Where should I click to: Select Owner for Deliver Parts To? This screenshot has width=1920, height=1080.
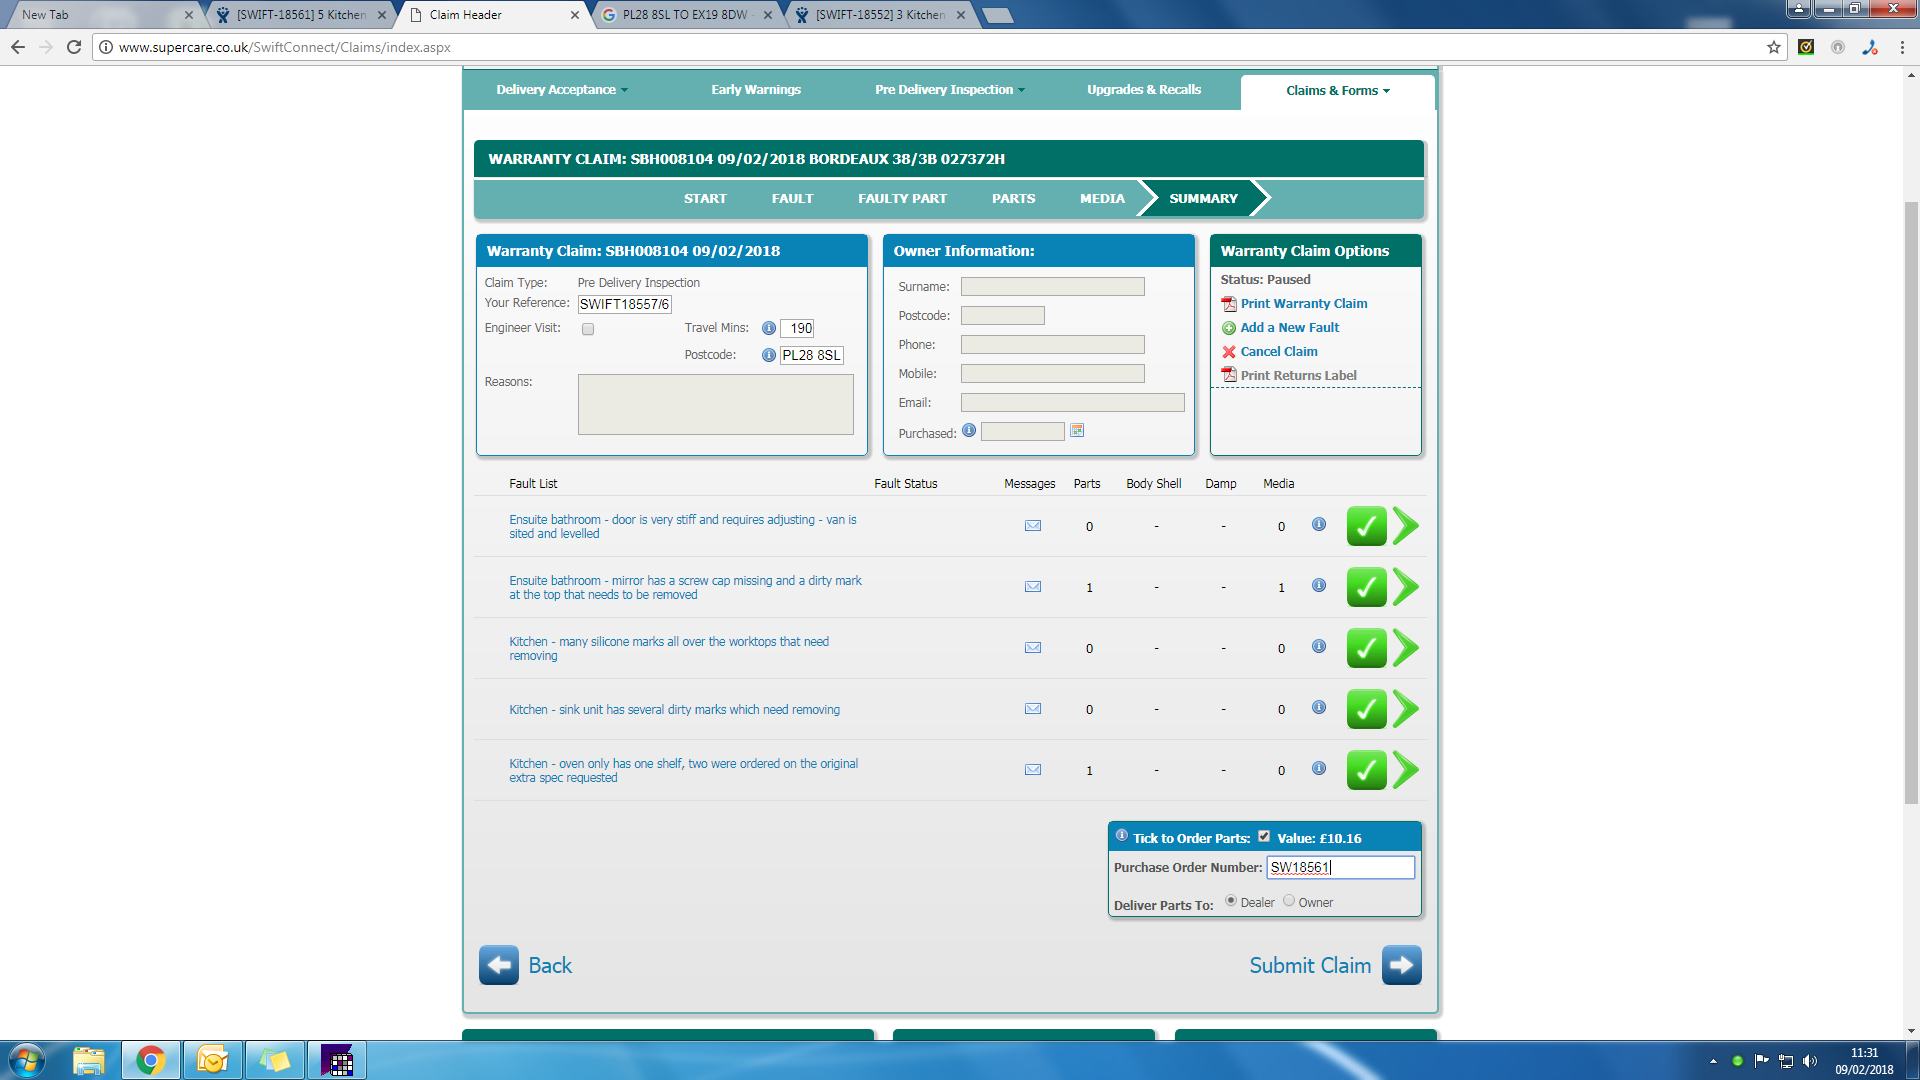[1289, 901]
